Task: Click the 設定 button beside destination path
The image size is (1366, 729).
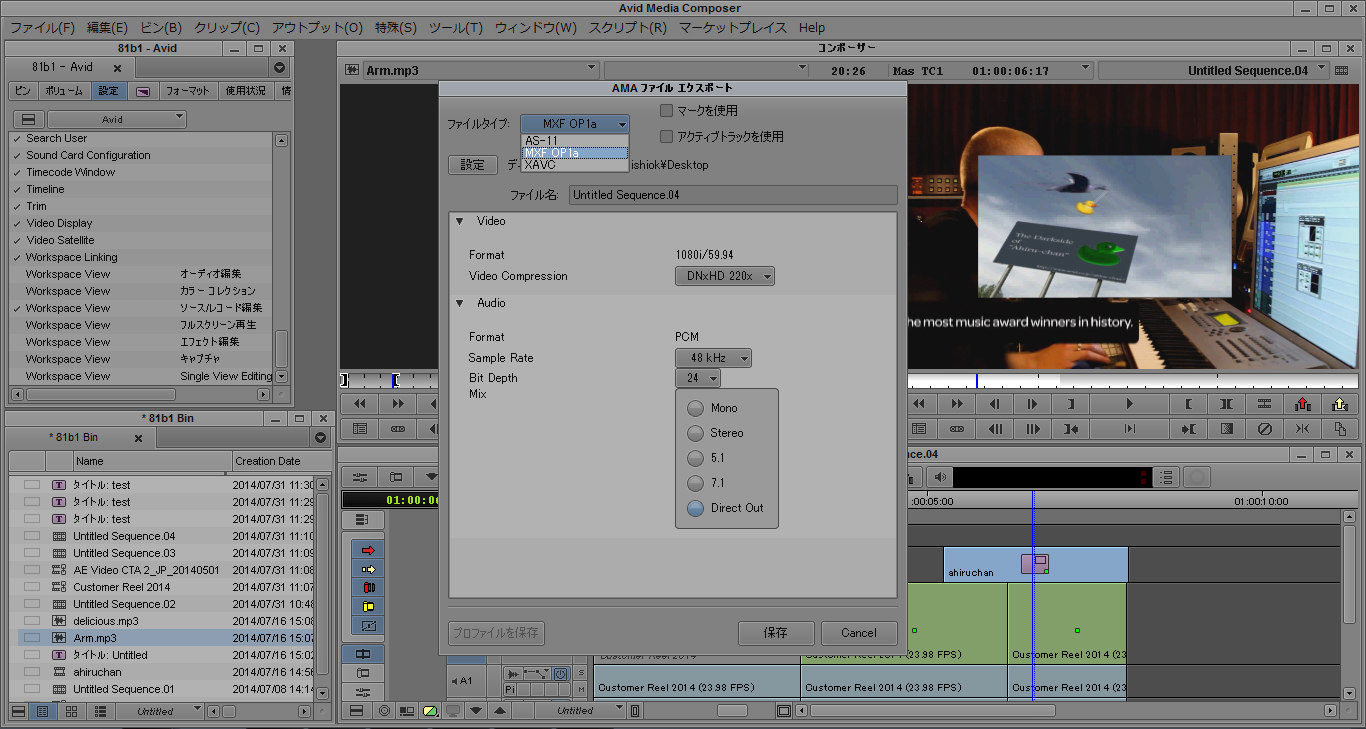Action: tap(473, 165)
